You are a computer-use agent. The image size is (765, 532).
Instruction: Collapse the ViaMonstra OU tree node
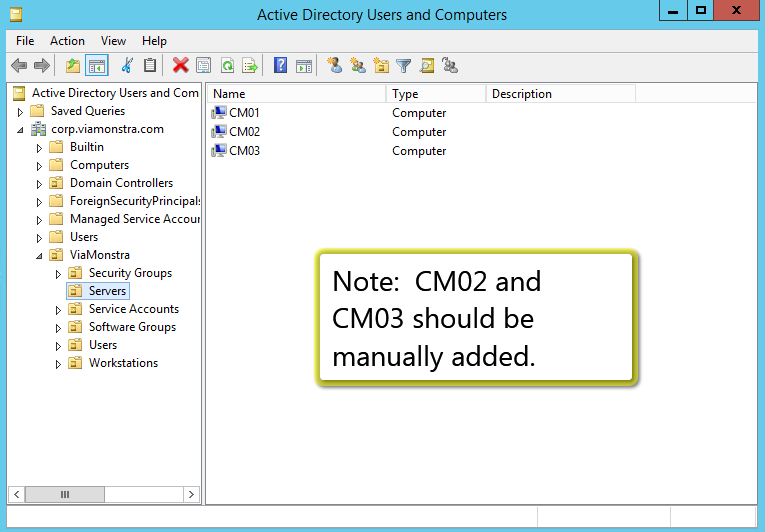click(x=39, y=256)
